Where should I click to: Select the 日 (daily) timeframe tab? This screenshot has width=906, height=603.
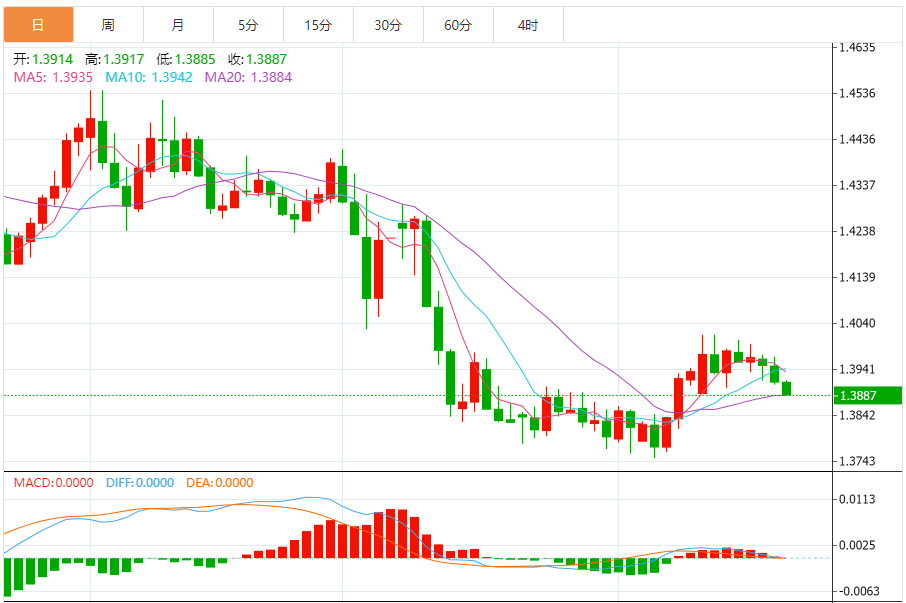38,25
